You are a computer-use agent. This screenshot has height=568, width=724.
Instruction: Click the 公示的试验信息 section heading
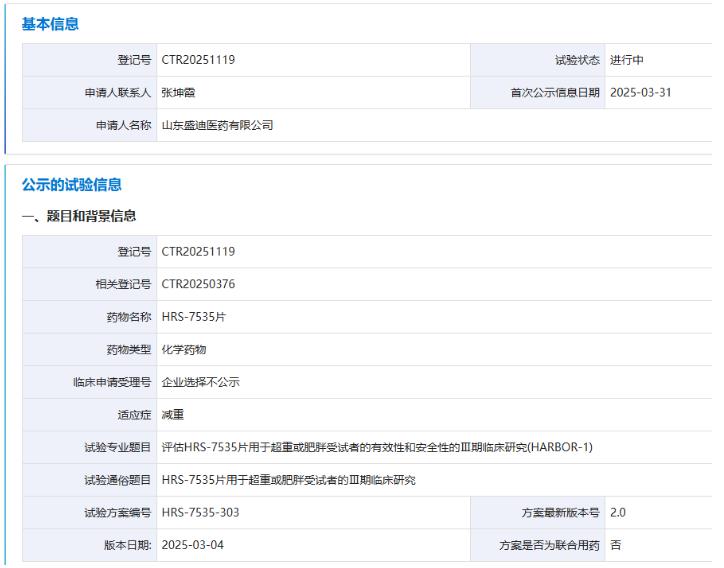click(x=71, y=184)
